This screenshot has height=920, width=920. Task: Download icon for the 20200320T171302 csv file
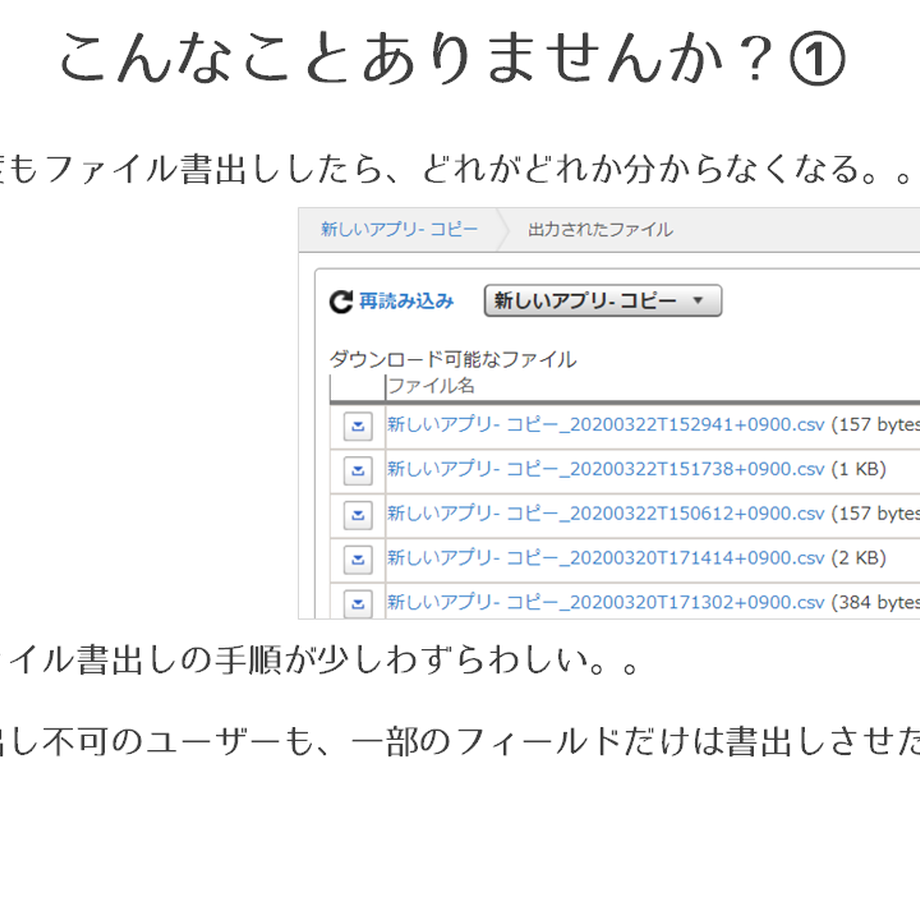coord(358,603)
